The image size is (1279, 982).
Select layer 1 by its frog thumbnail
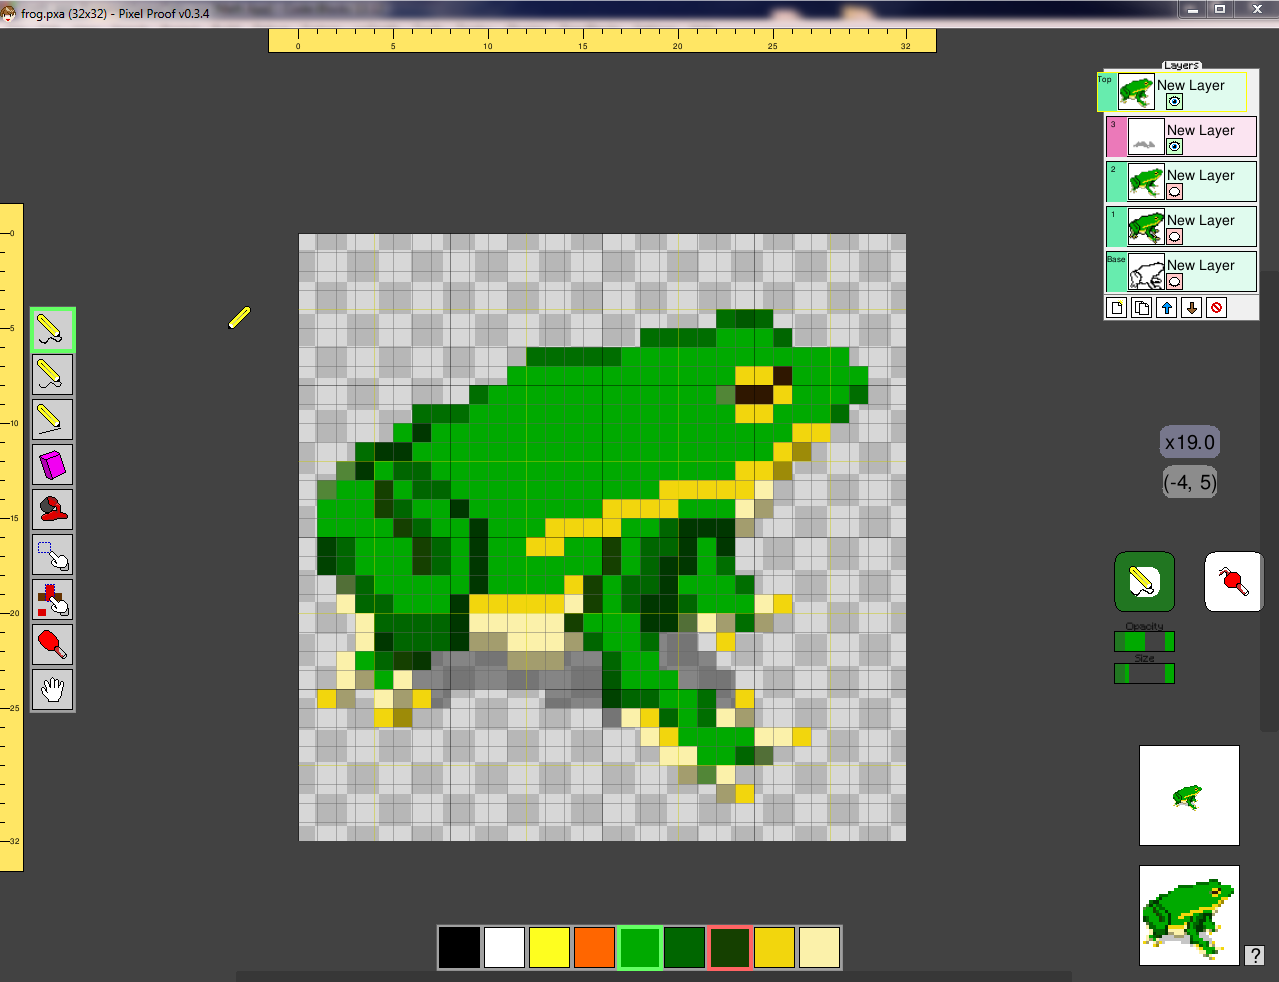tap(1146, 227)
